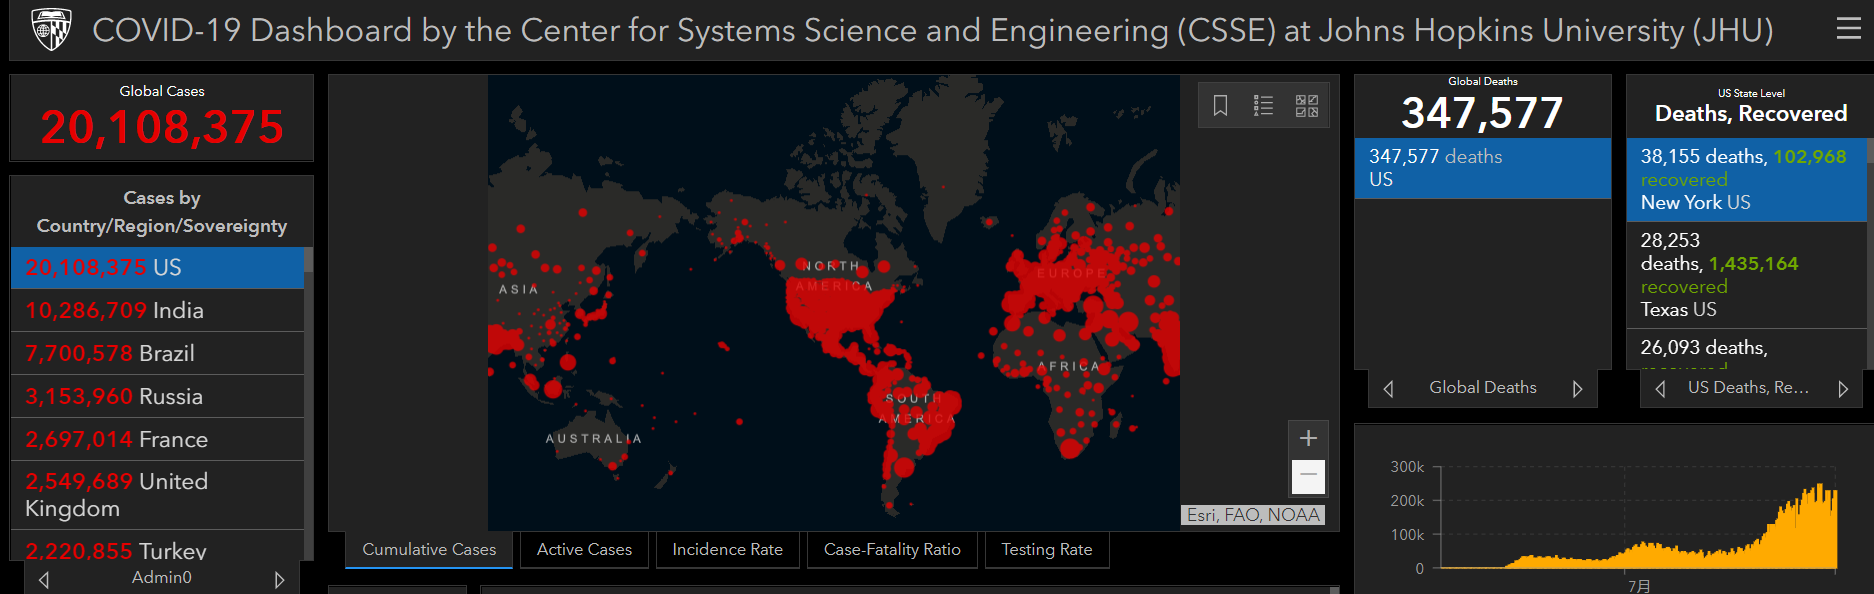Open the basemap gallery grid icon
This screenshot has height=594, width=1874.
point(1306,105)
